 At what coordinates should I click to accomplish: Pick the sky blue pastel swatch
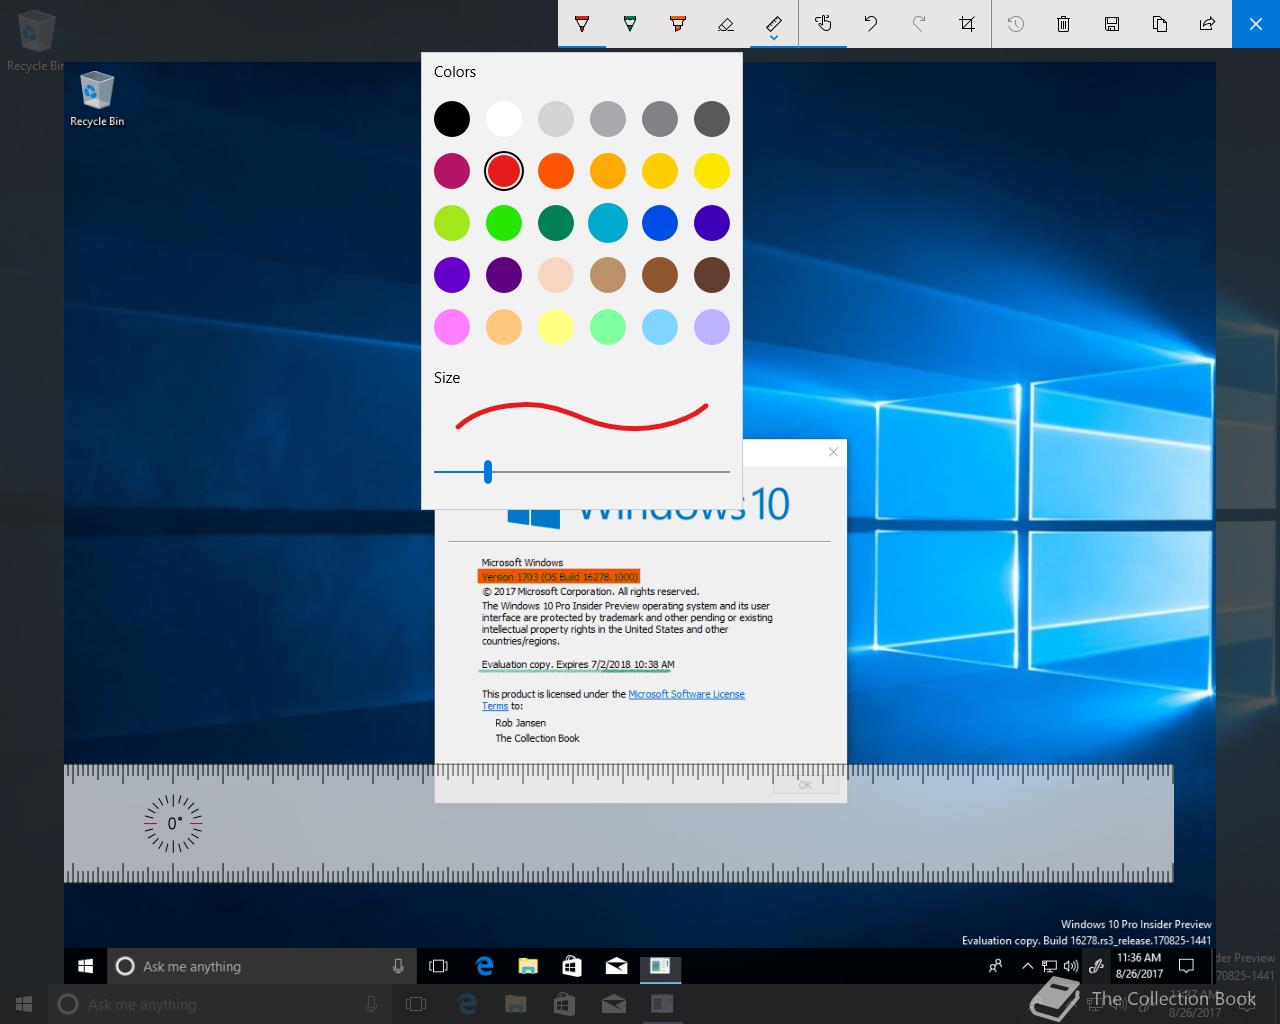coord(660,327)
